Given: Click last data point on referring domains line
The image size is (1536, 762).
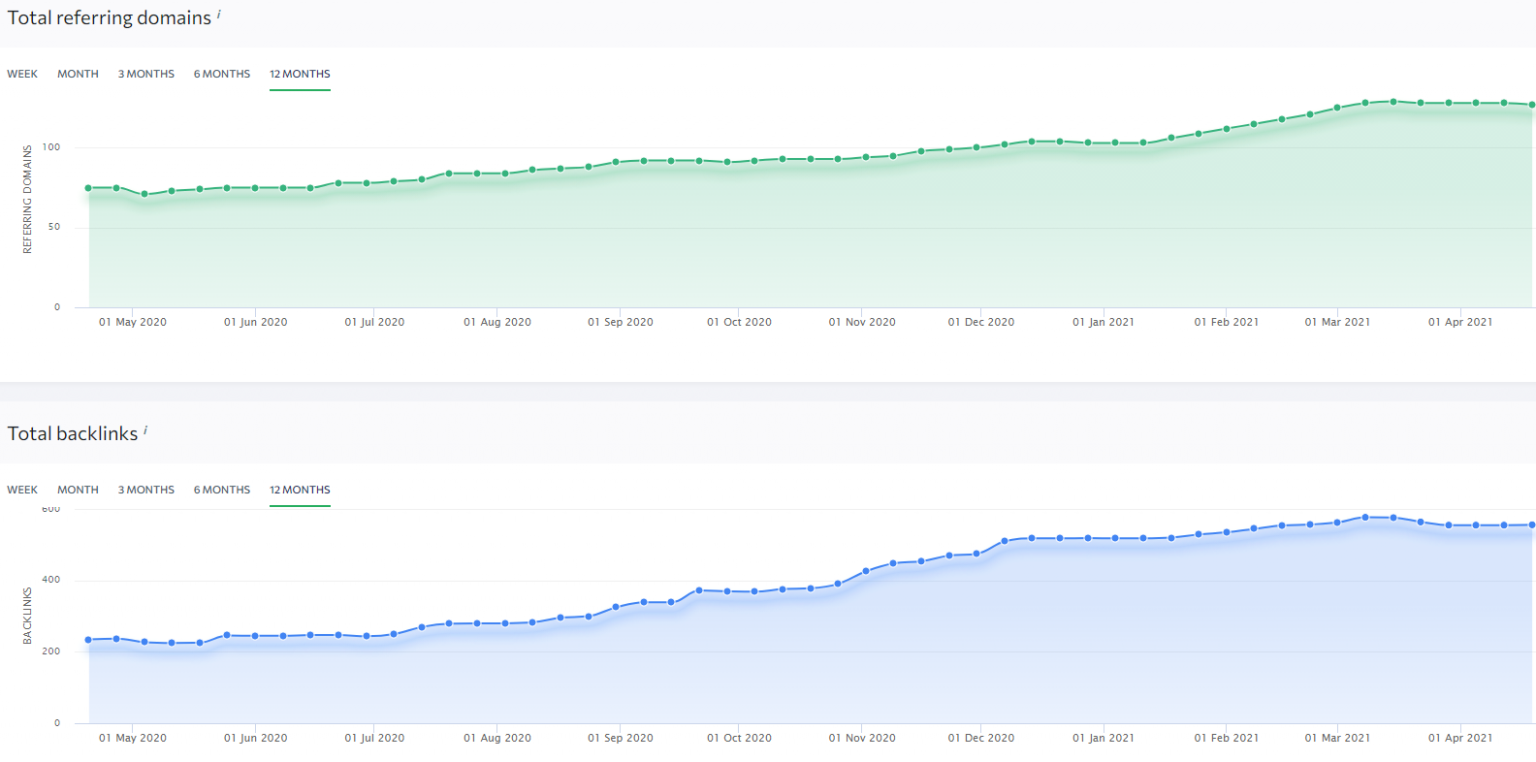Looking at the screenshot, I should click(x=1532, y=104).
